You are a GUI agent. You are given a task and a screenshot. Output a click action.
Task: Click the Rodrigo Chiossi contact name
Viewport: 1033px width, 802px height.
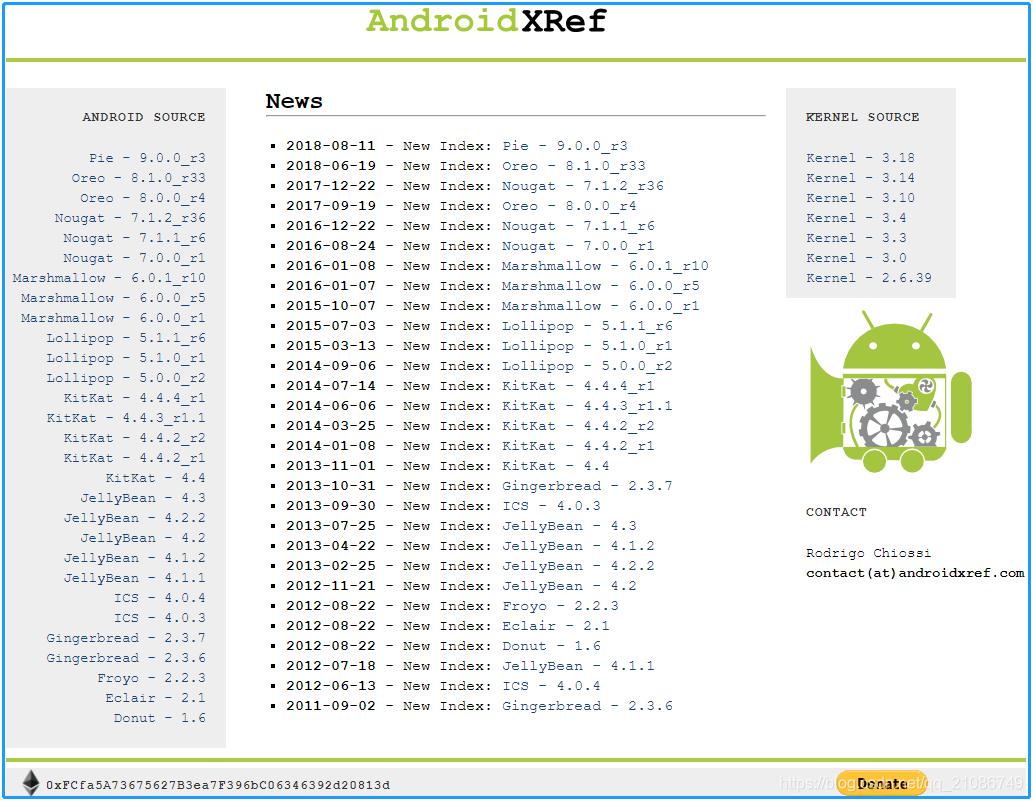click(x=868, y=553)
